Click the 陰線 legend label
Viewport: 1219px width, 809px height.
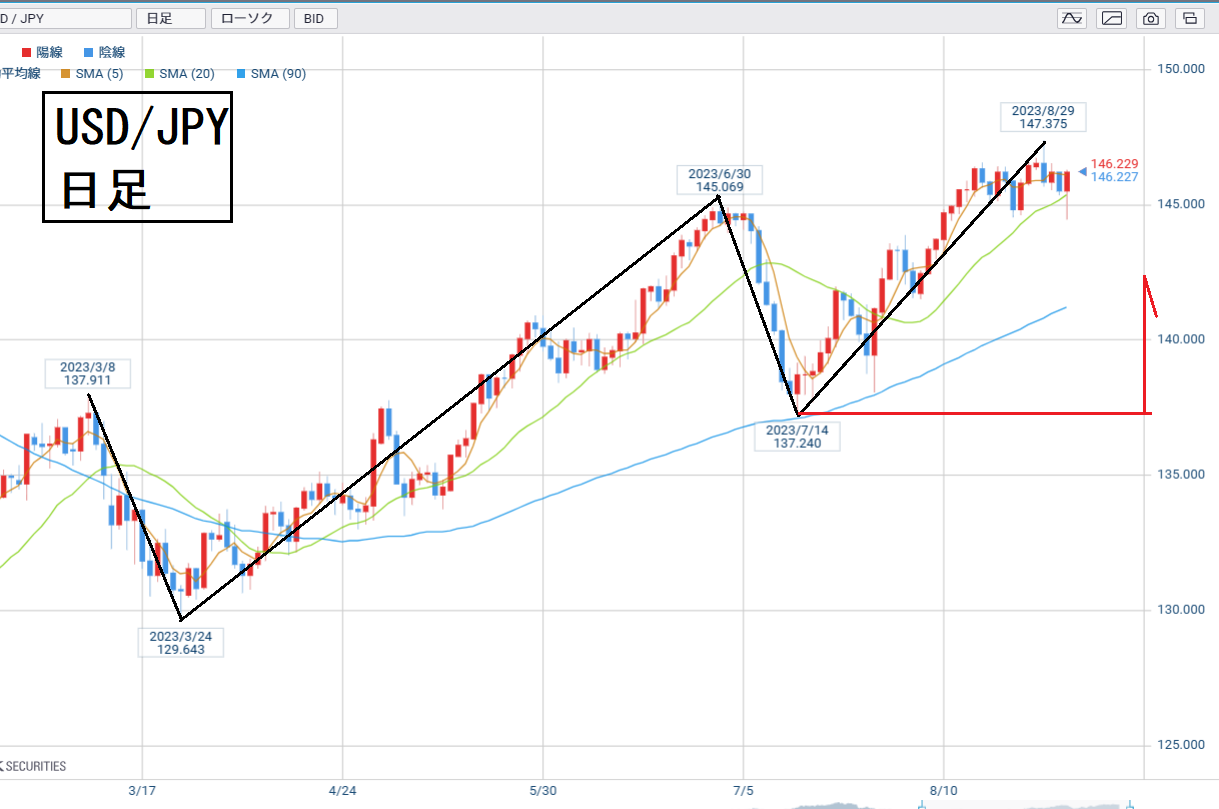pyautogui.click(x=110, y=52)
